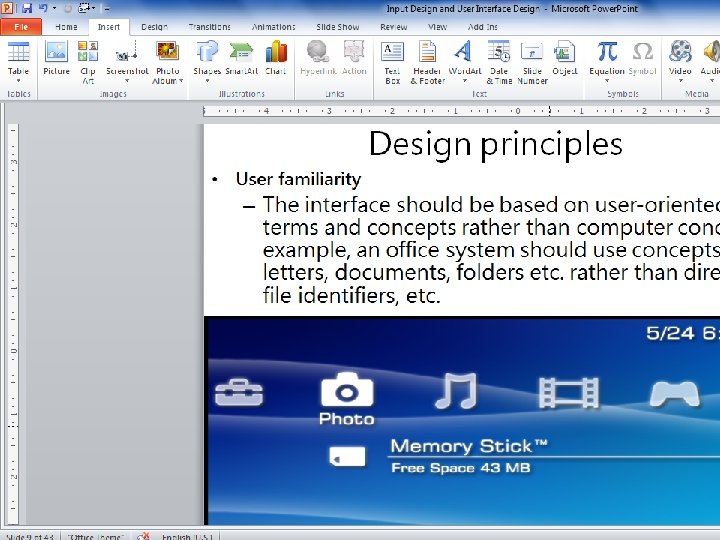Switch to the Transitions tab
This screenshot has height=540, width=720.
[x=209, y=27]
